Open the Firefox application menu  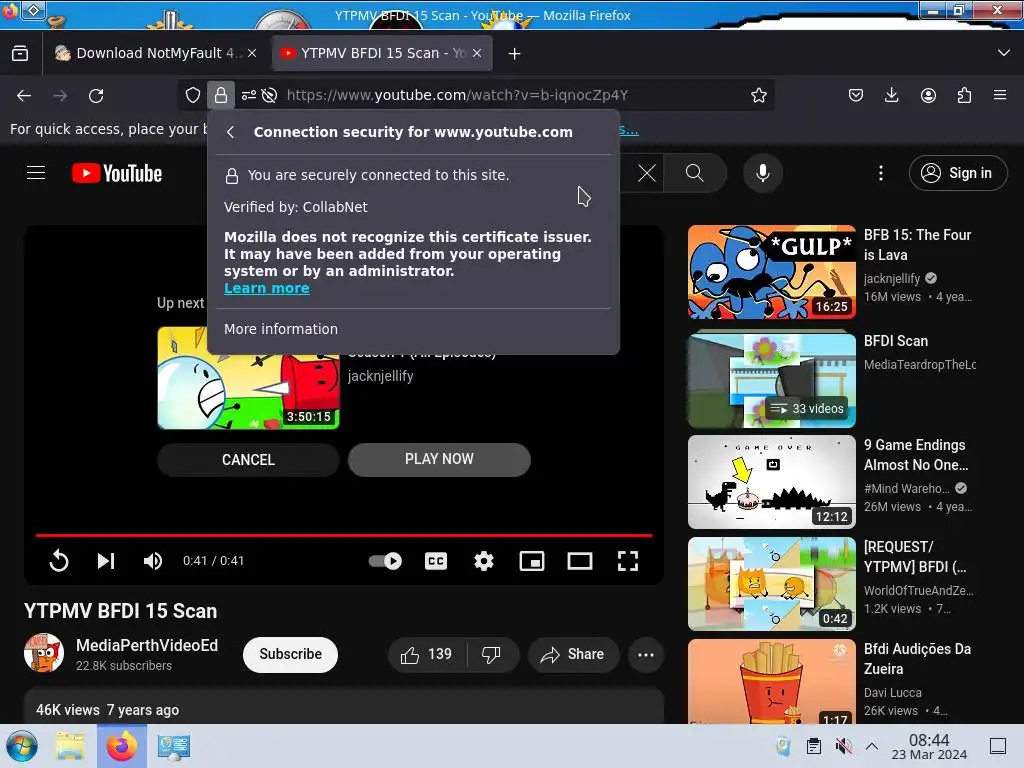point(1000,95)
